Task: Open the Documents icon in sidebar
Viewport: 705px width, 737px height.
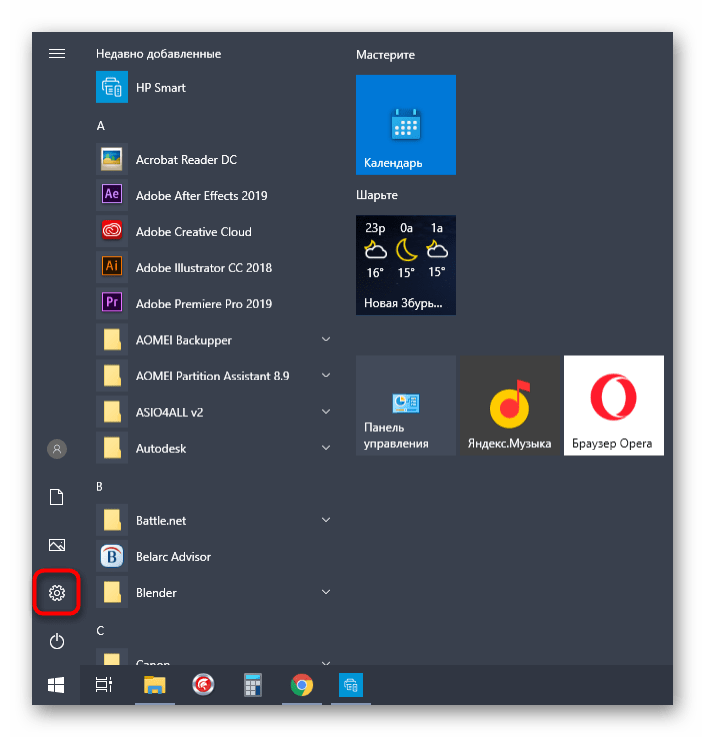Action: (57, 497)
